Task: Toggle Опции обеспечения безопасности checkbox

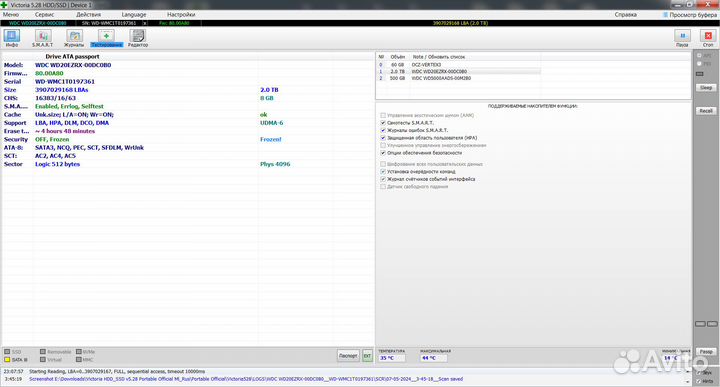Action: pos(383,153)
